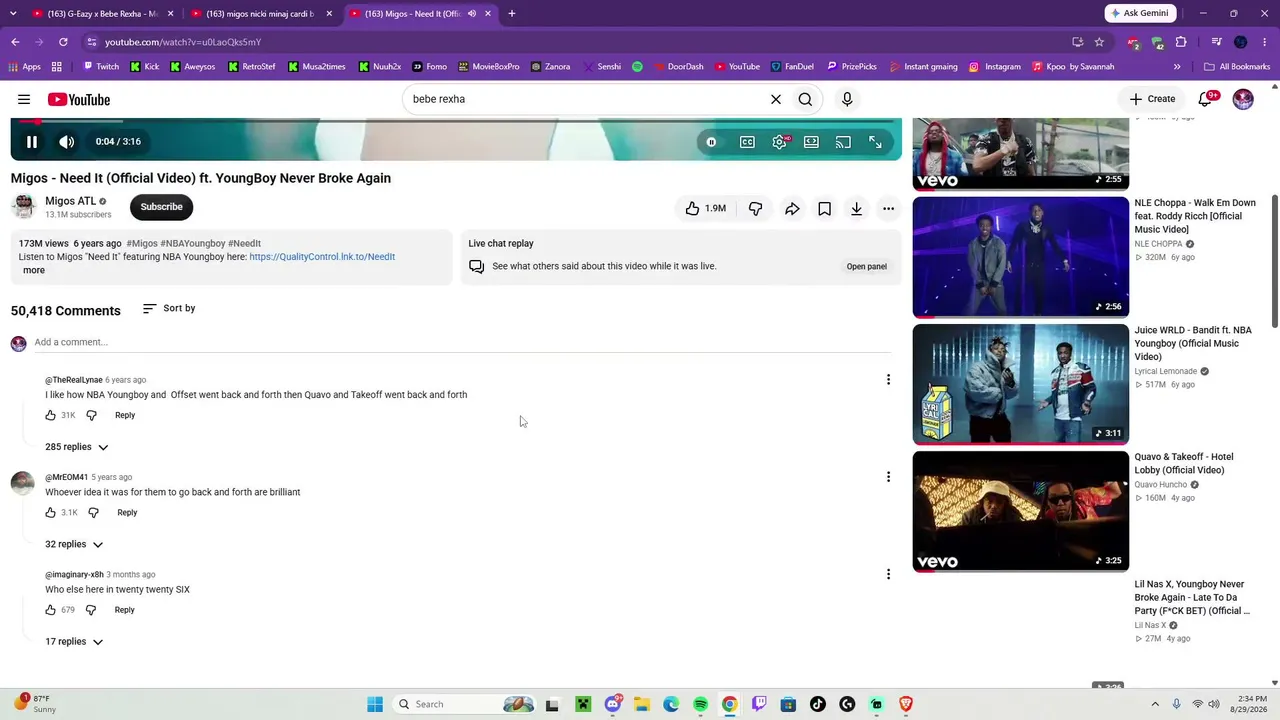Open the QualityControl NeedIt link
Viewport: 1280px width, 720px height.
(x=322, y=257)
